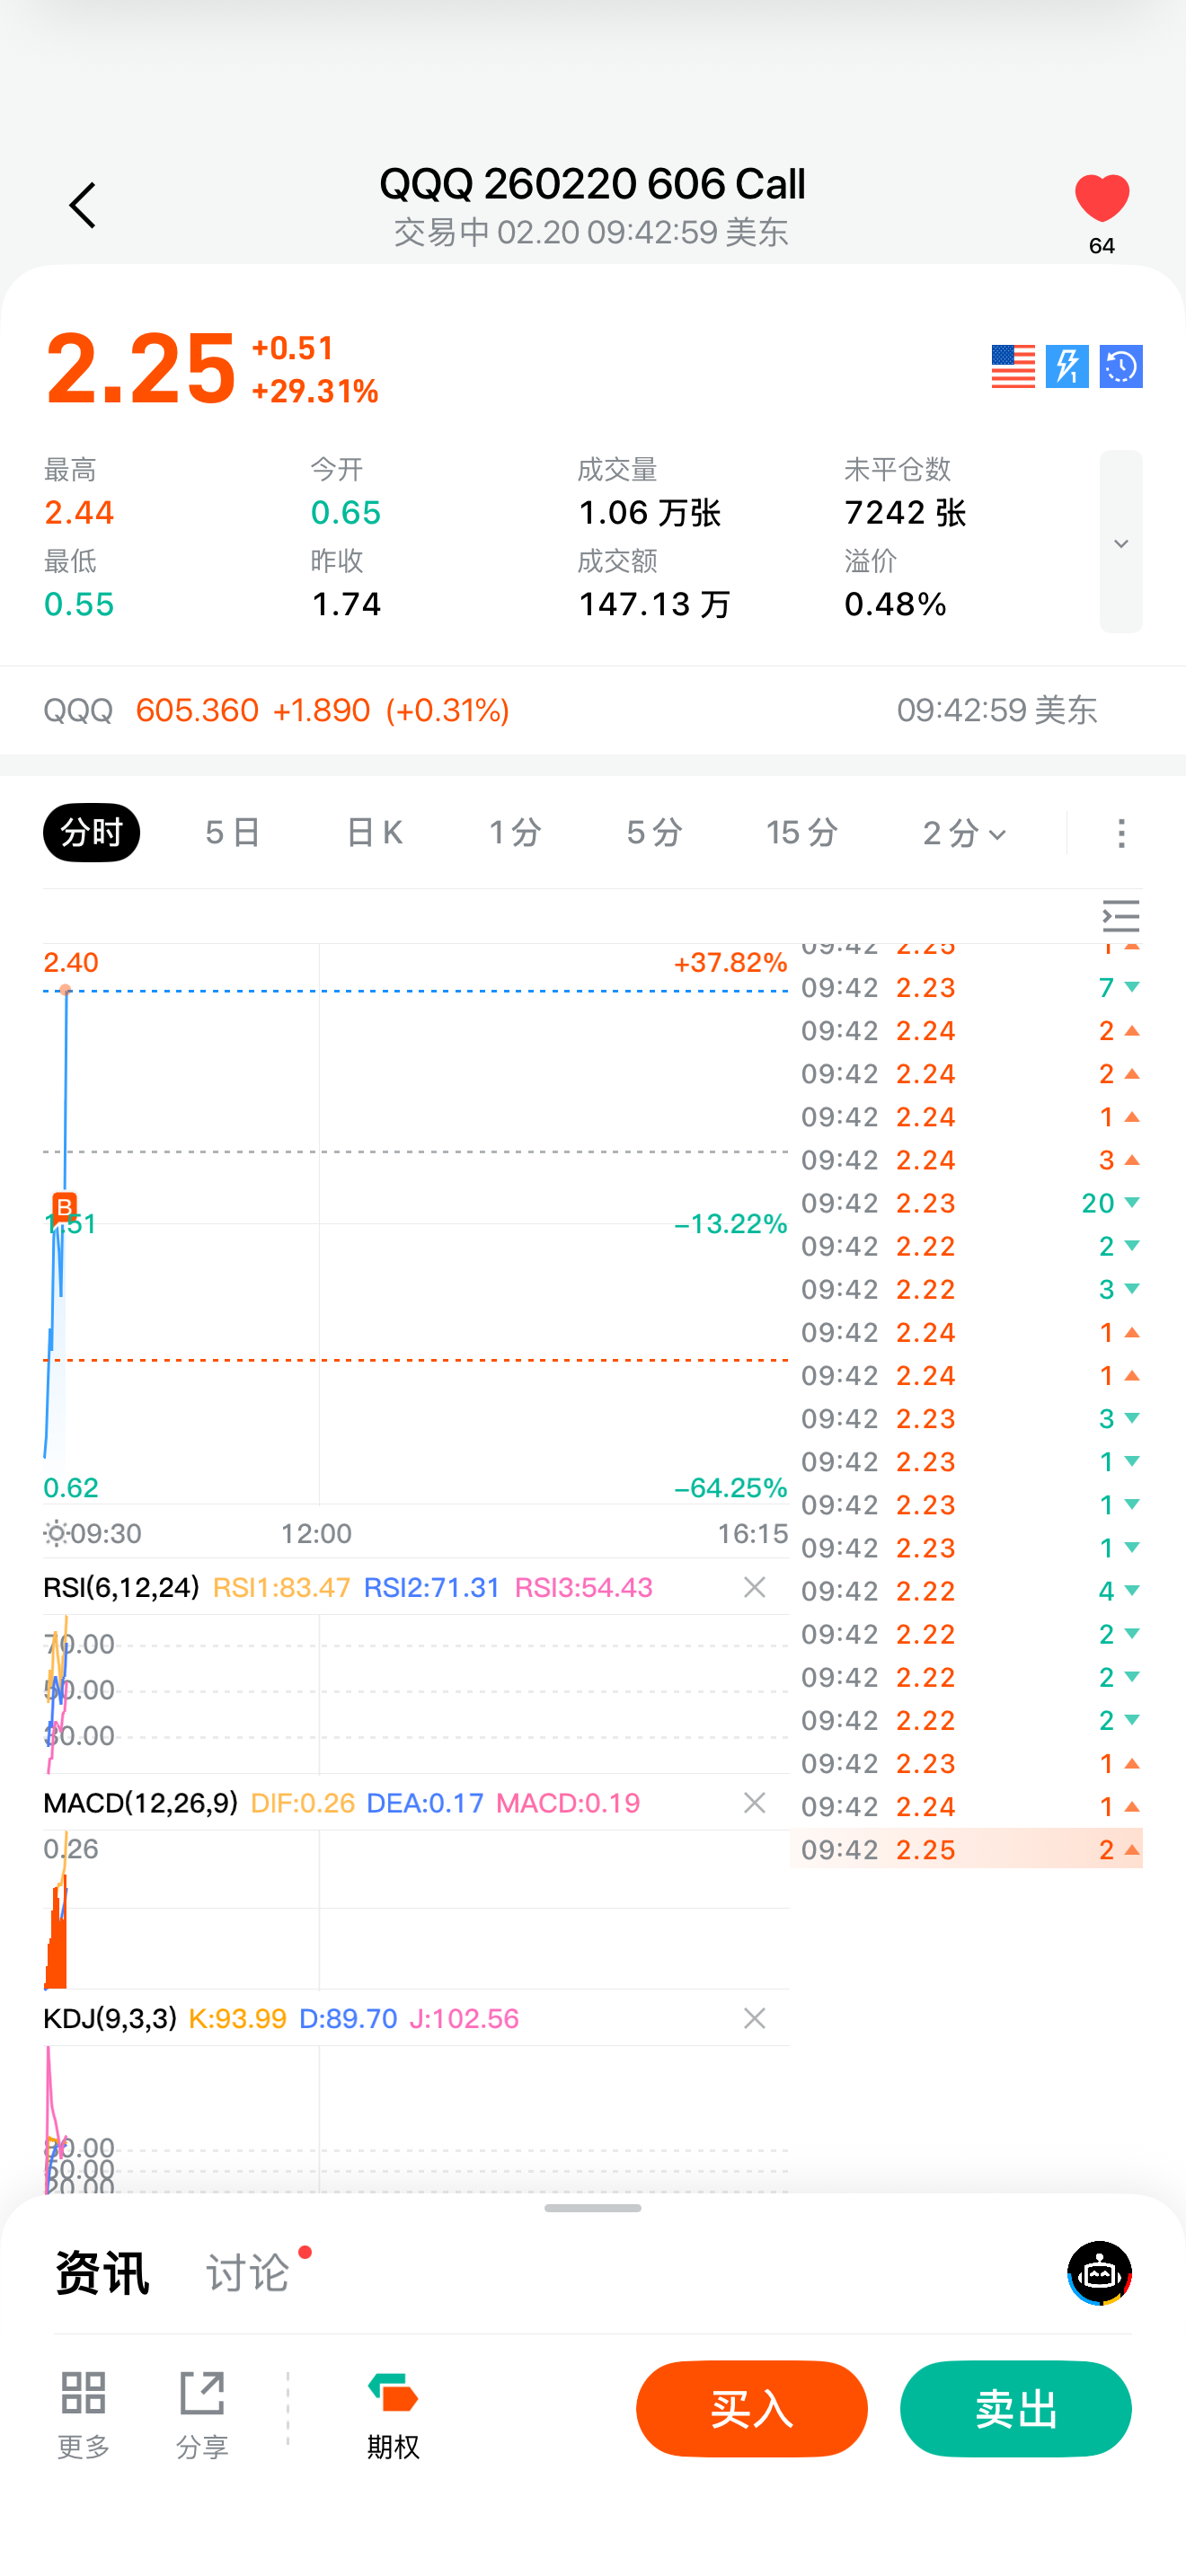Tap the US flag market icon
The height and width of the screenshot is (2576, 1186).
click(1012, 367)
